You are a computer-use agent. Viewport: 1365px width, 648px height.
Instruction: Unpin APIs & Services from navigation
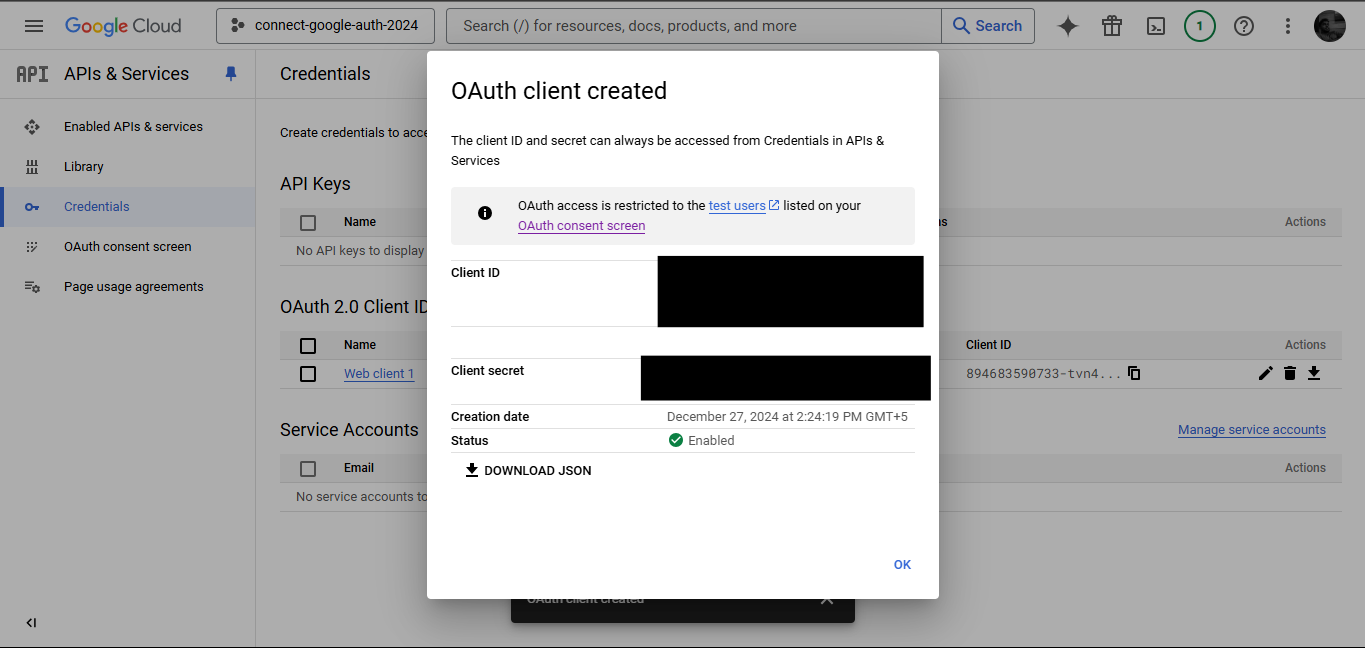(x=231, y=73)
